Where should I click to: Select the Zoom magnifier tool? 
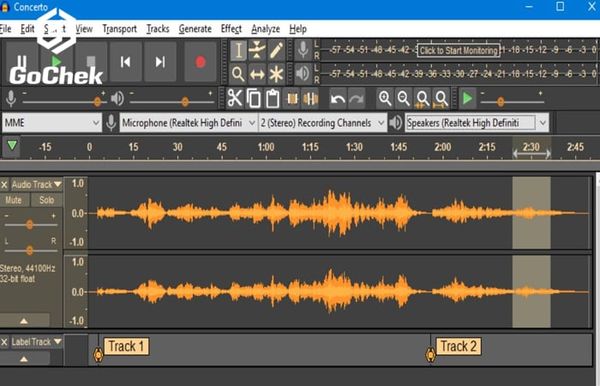click(x=238, y=74)
